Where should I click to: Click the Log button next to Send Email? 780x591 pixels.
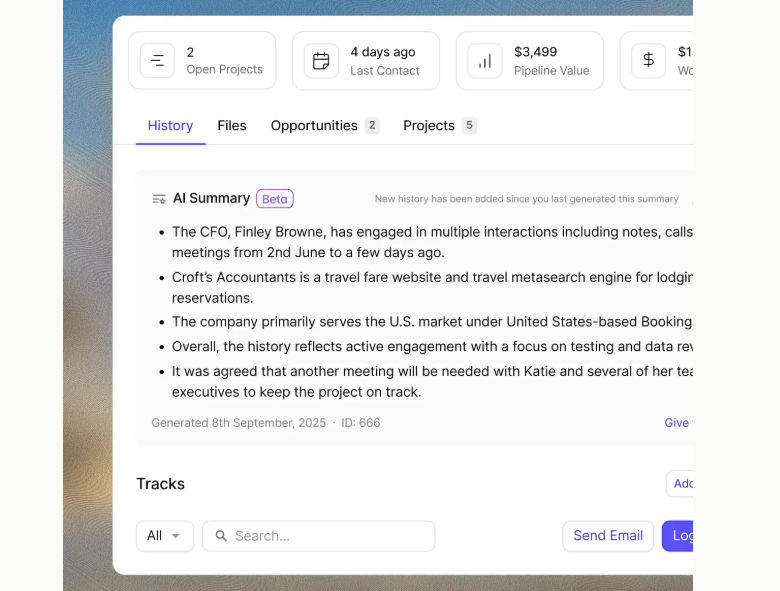click(x=678, y=536)
